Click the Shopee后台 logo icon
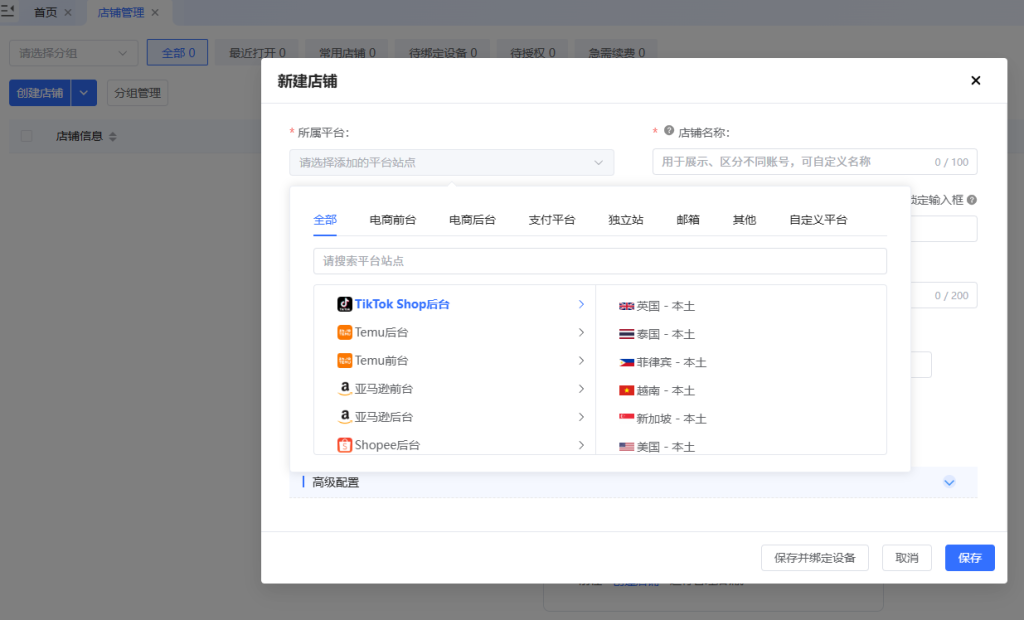1024x620 pixels. click(344, 445)
